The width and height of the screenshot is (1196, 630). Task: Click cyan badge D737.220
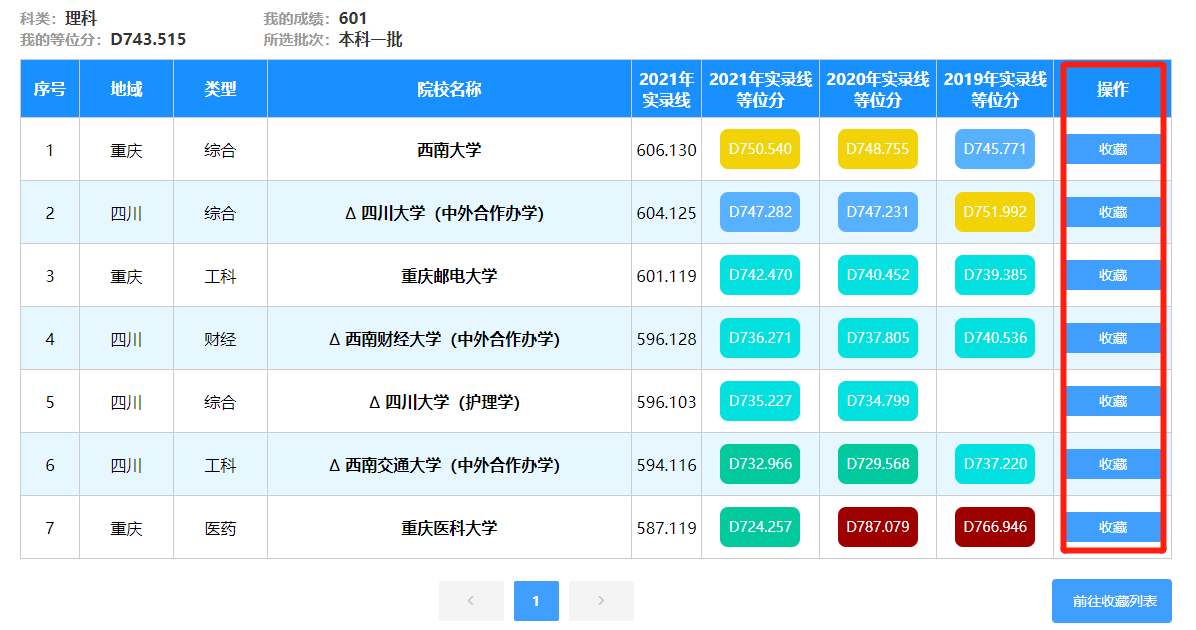[995, 464]
